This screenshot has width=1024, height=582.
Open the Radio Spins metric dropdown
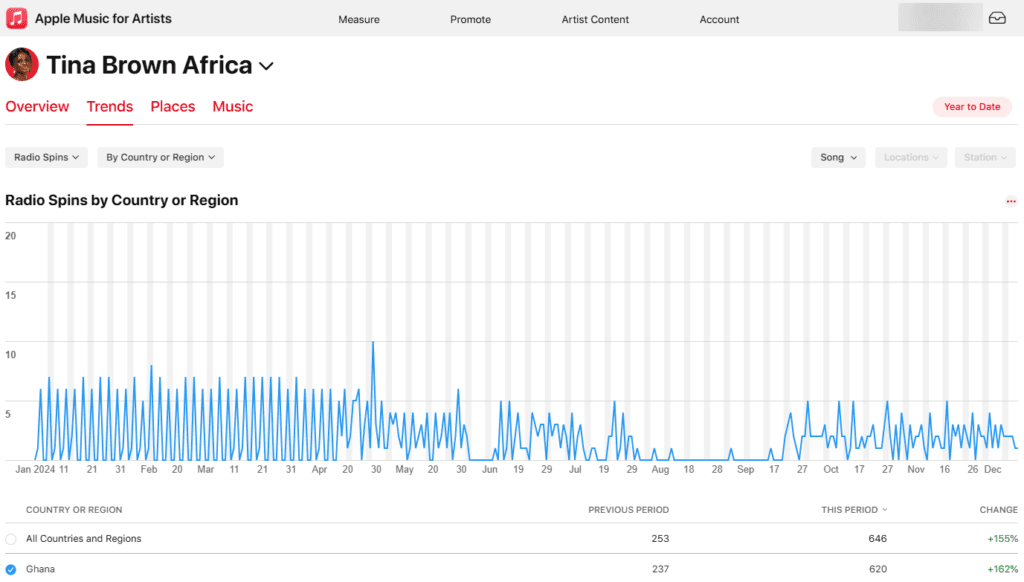[x=46, y=157]
